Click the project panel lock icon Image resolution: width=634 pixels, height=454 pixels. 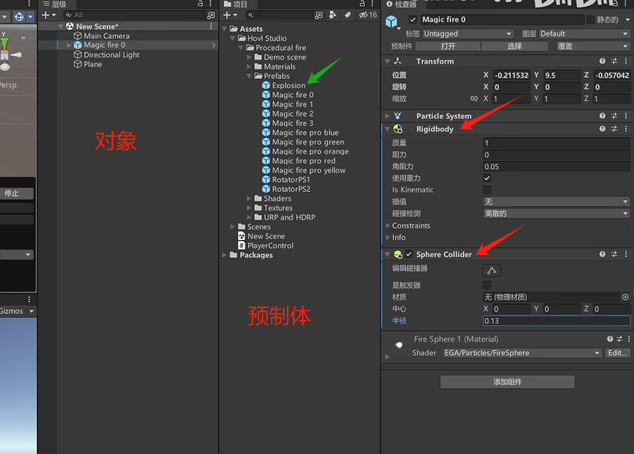tap(362, 4)
